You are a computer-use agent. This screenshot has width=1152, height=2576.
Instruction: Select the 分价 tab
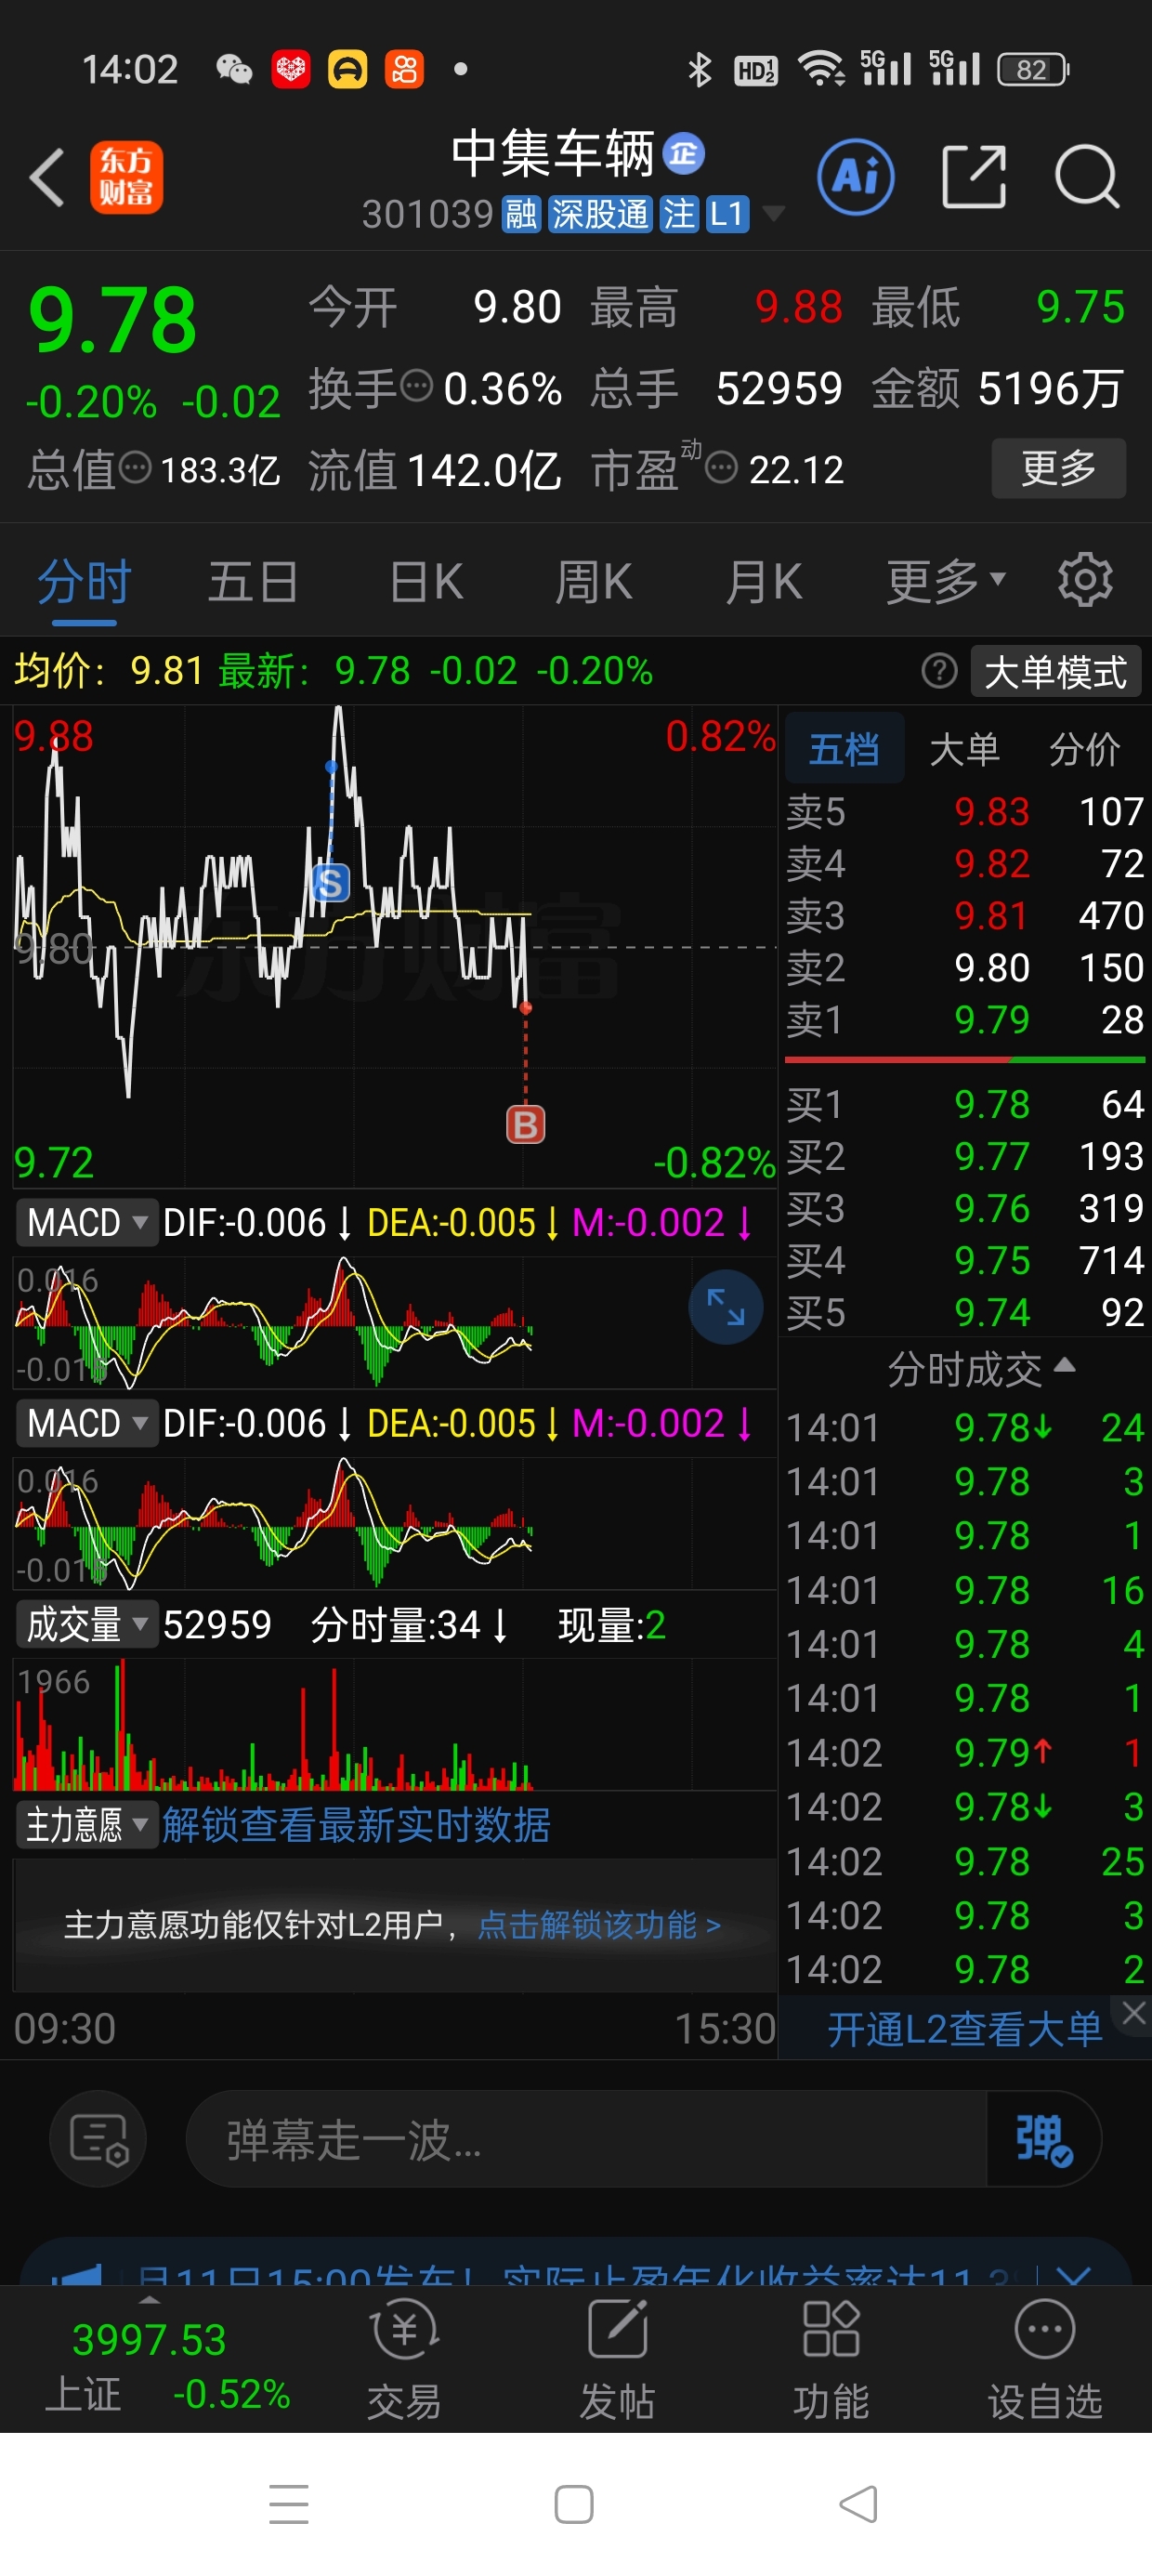click(1084, 748)
